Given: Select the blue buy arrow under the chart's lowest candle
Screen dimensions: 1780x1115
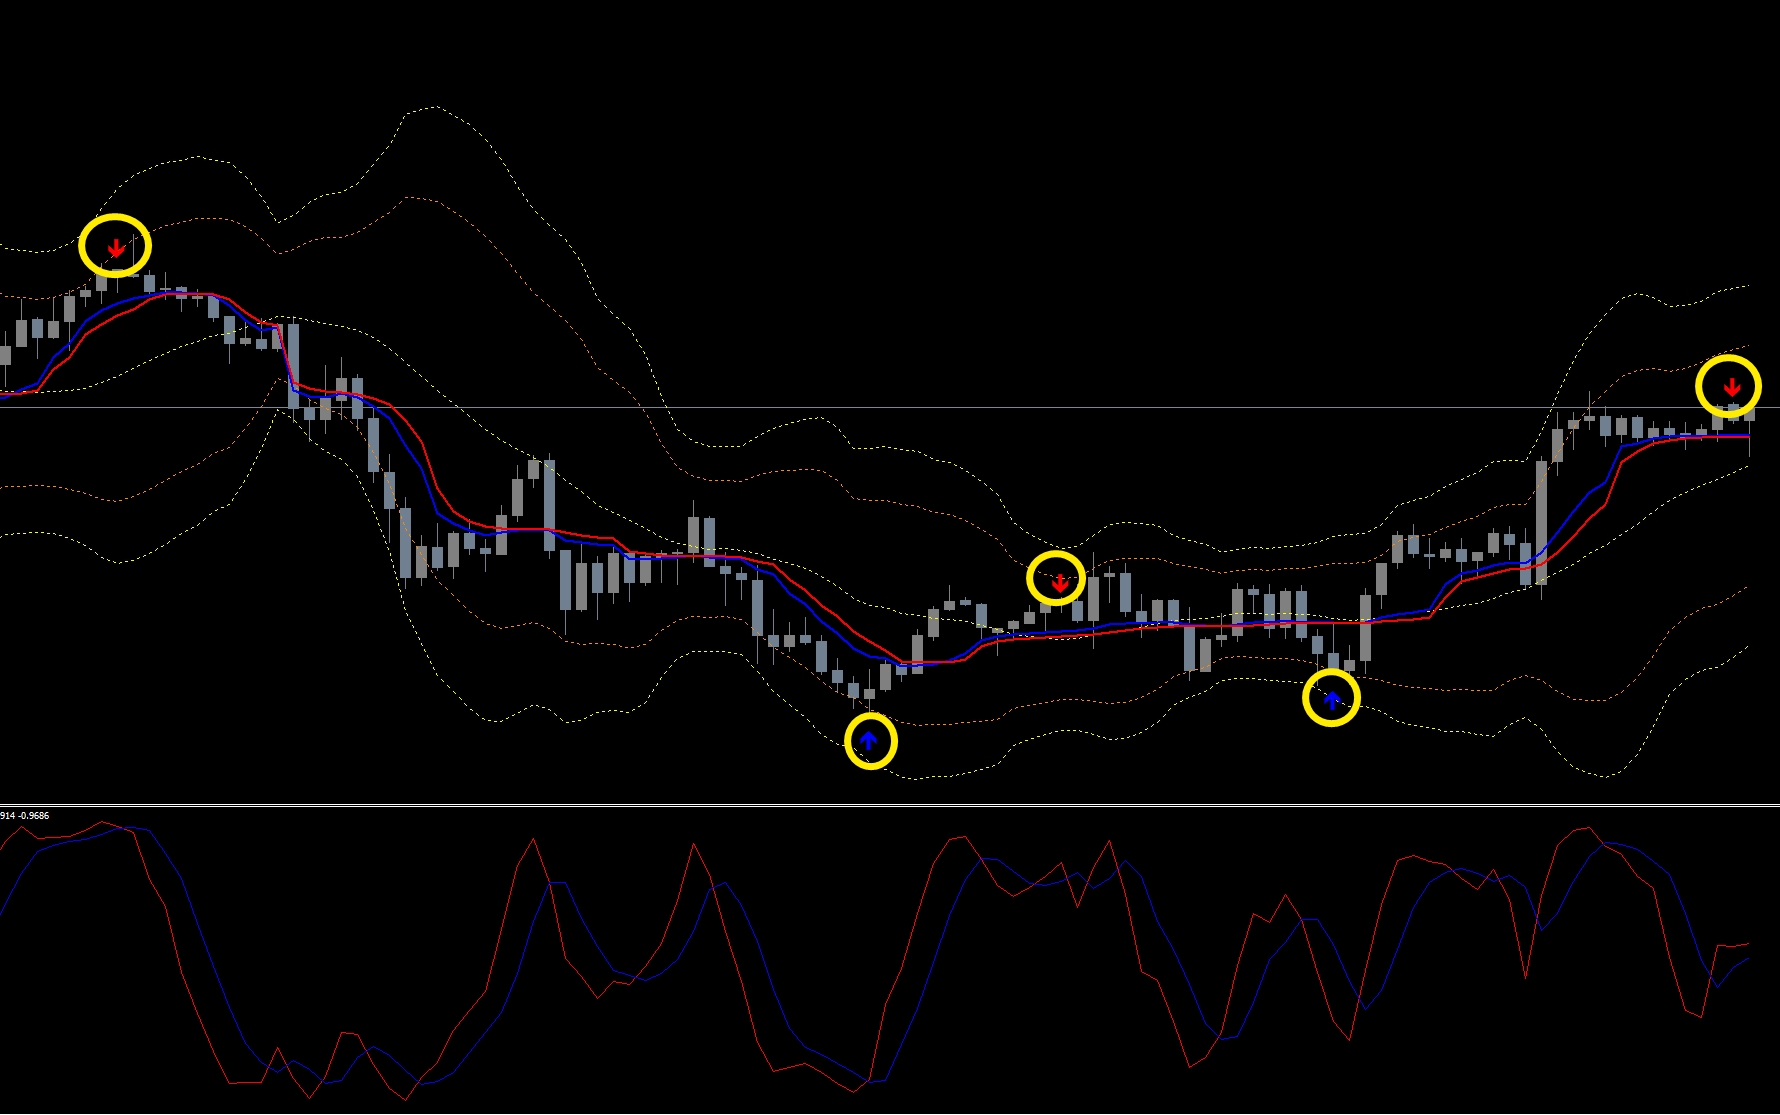Looking at the screenshot, I should click(869, 741).
